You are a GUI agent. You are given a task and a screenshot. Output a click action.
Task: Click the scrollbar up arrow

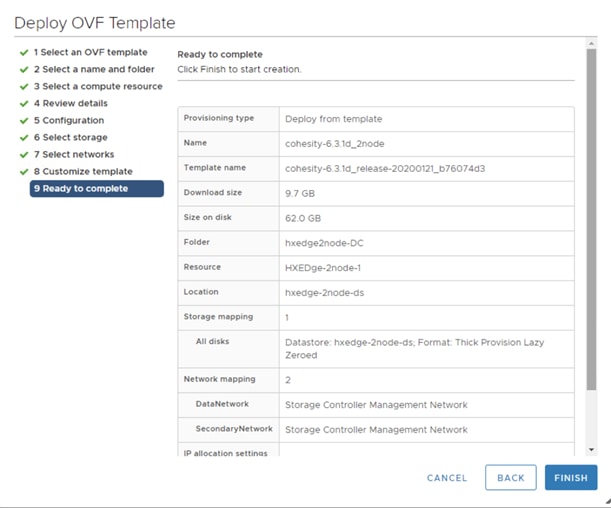pos(591,43)
